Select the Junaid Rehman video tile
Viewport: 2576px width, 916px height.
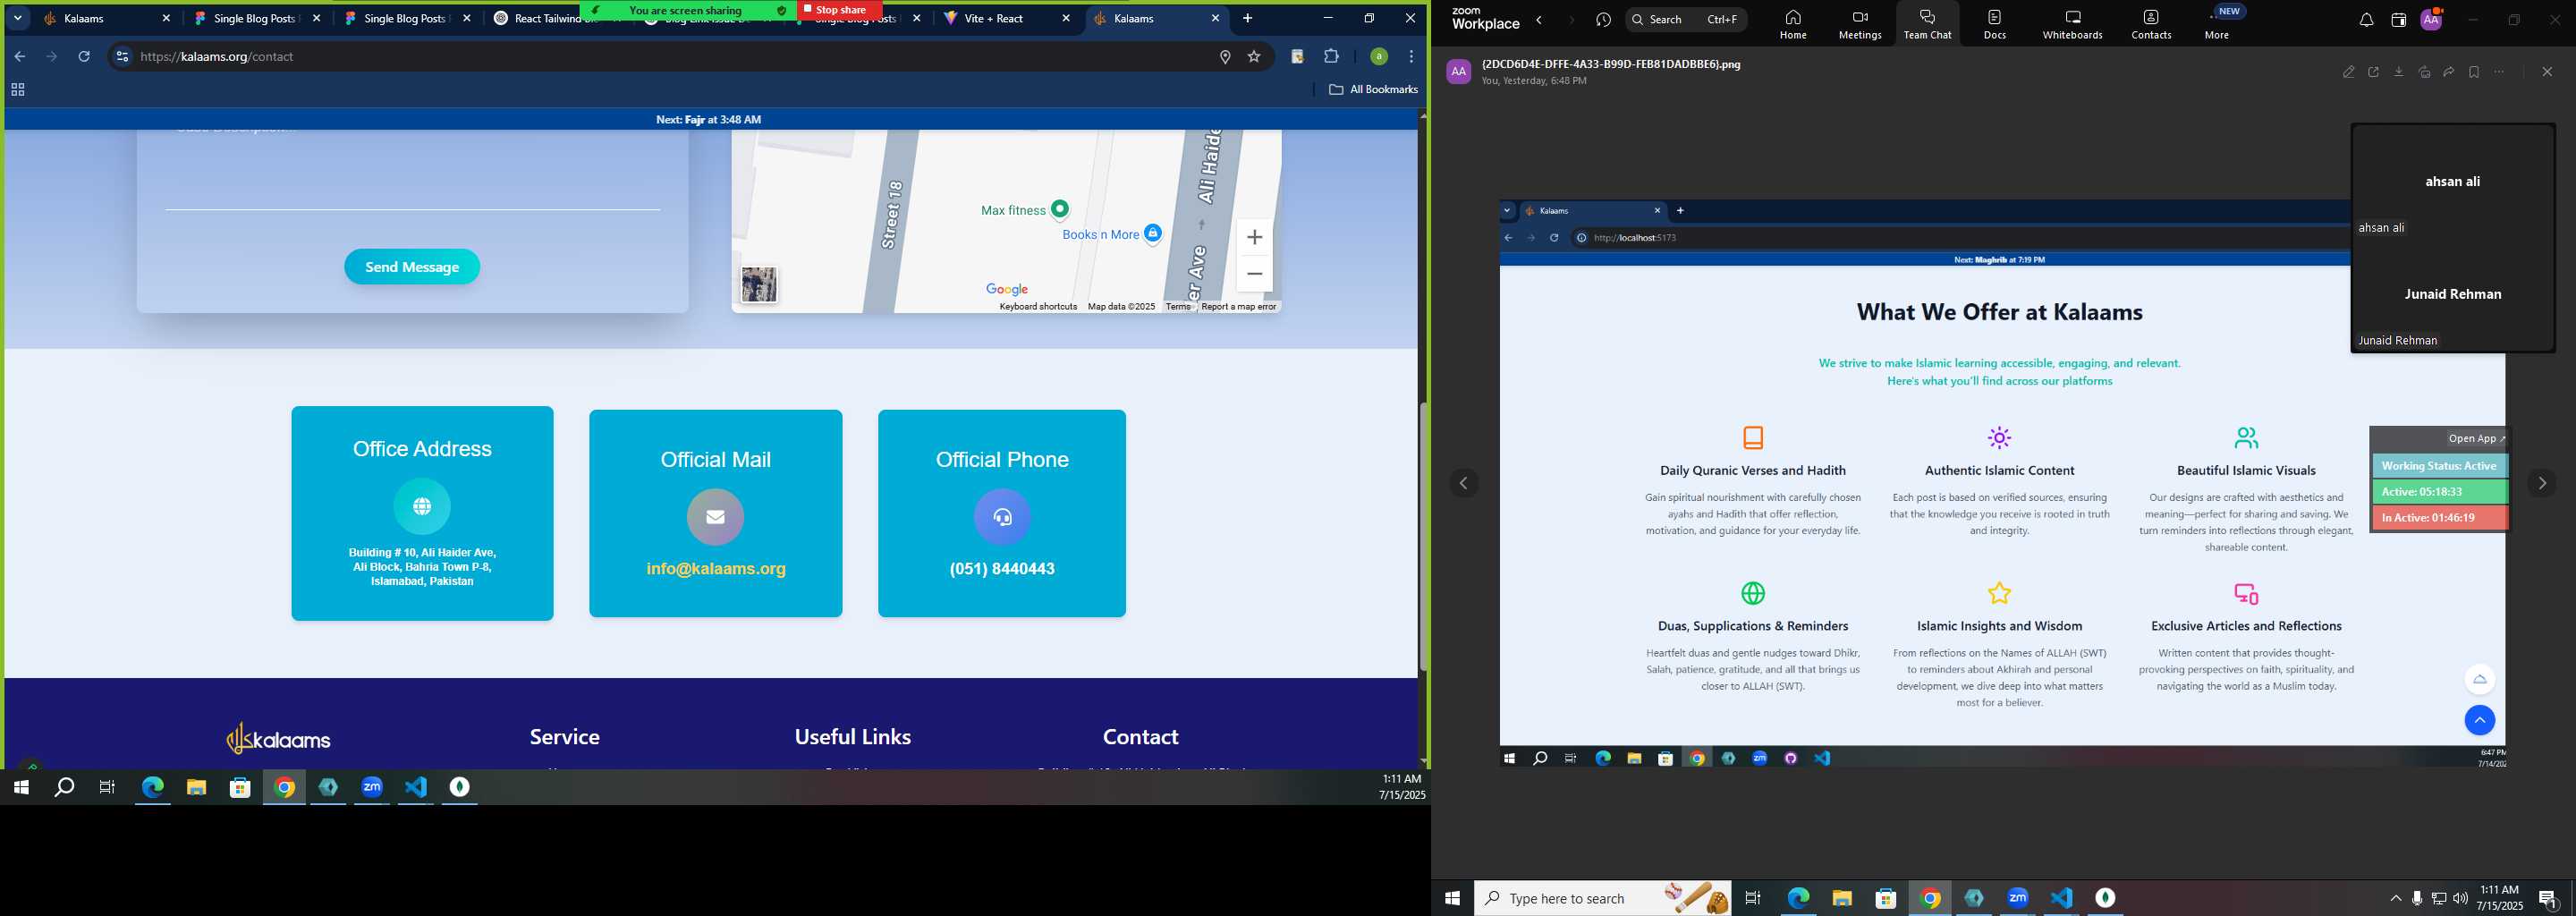2453,295
